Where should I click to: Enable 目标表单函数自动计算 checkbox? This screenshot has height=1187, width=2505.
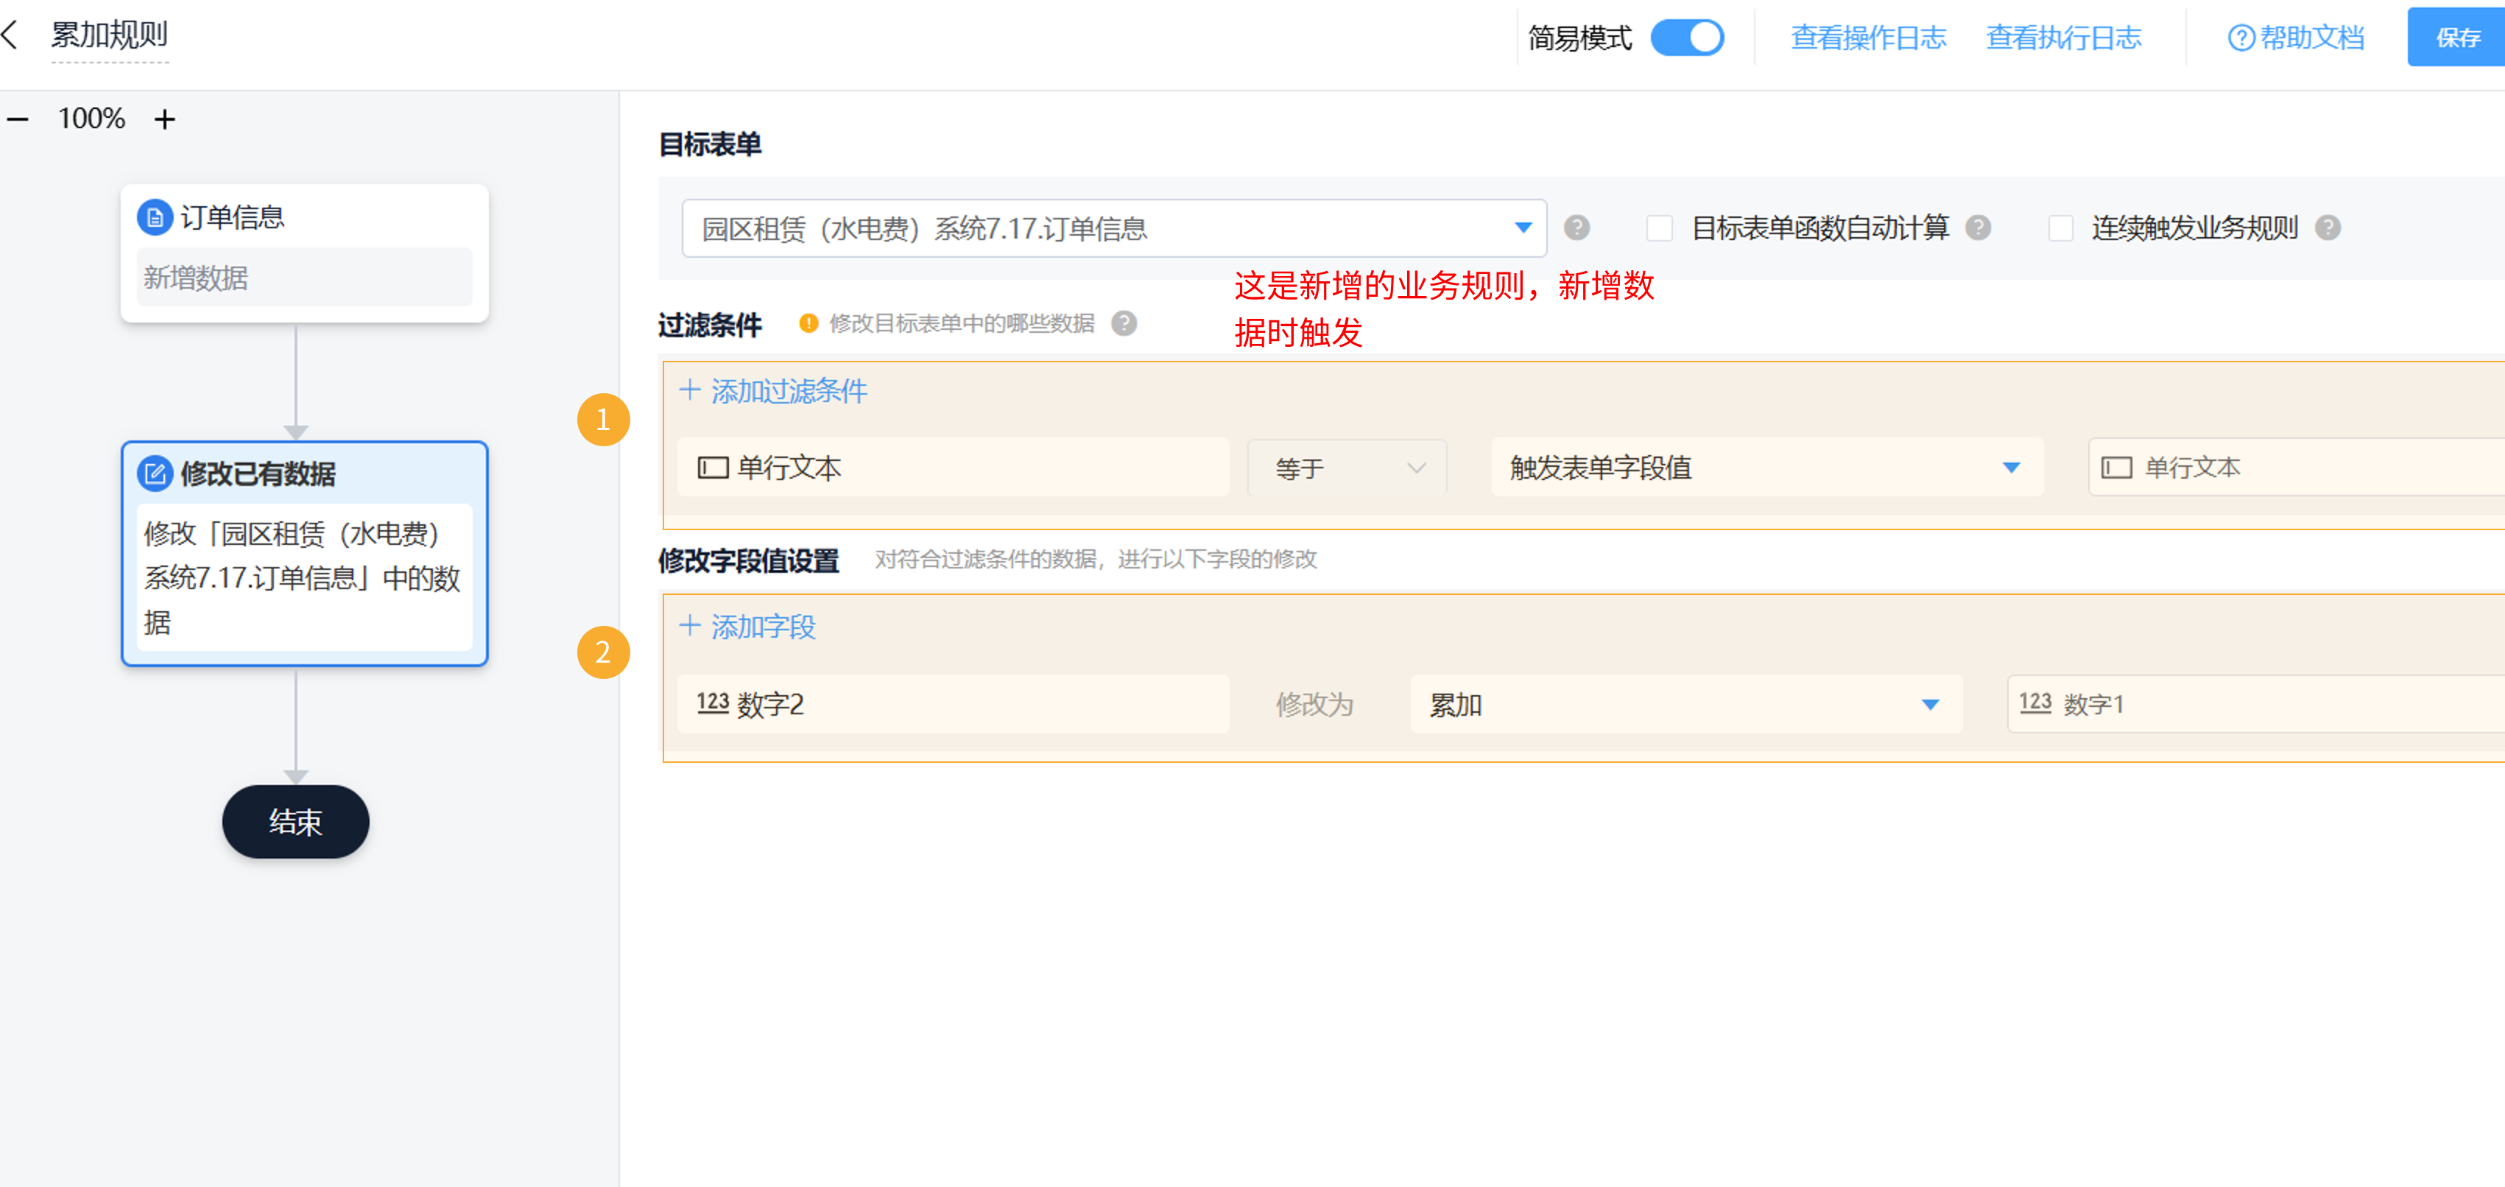pyautogui.click(x=1659, y=228)
